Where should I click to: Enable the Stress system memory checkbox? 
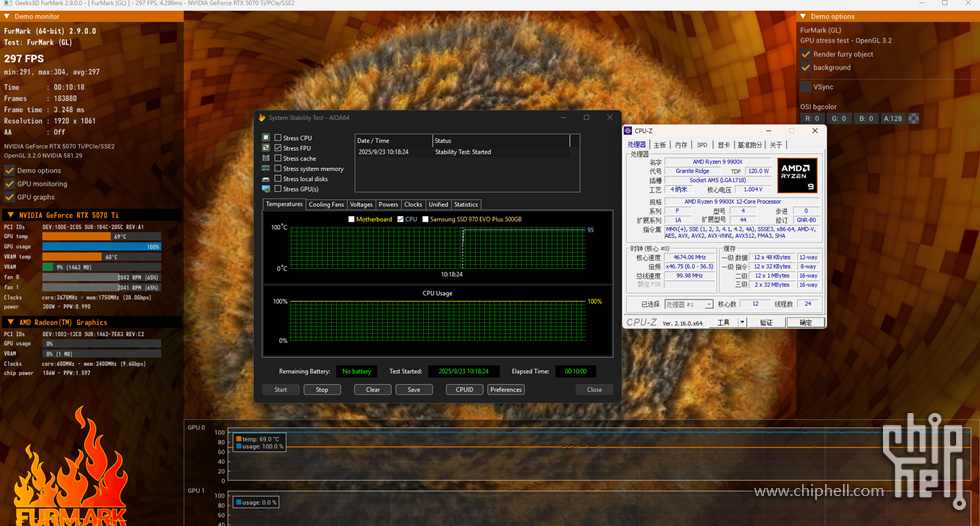[x=278, y=168]
